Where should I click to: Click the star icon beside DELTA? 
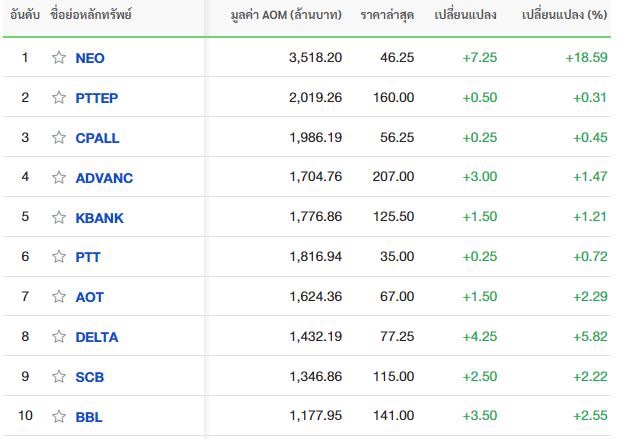click(59, 337)
